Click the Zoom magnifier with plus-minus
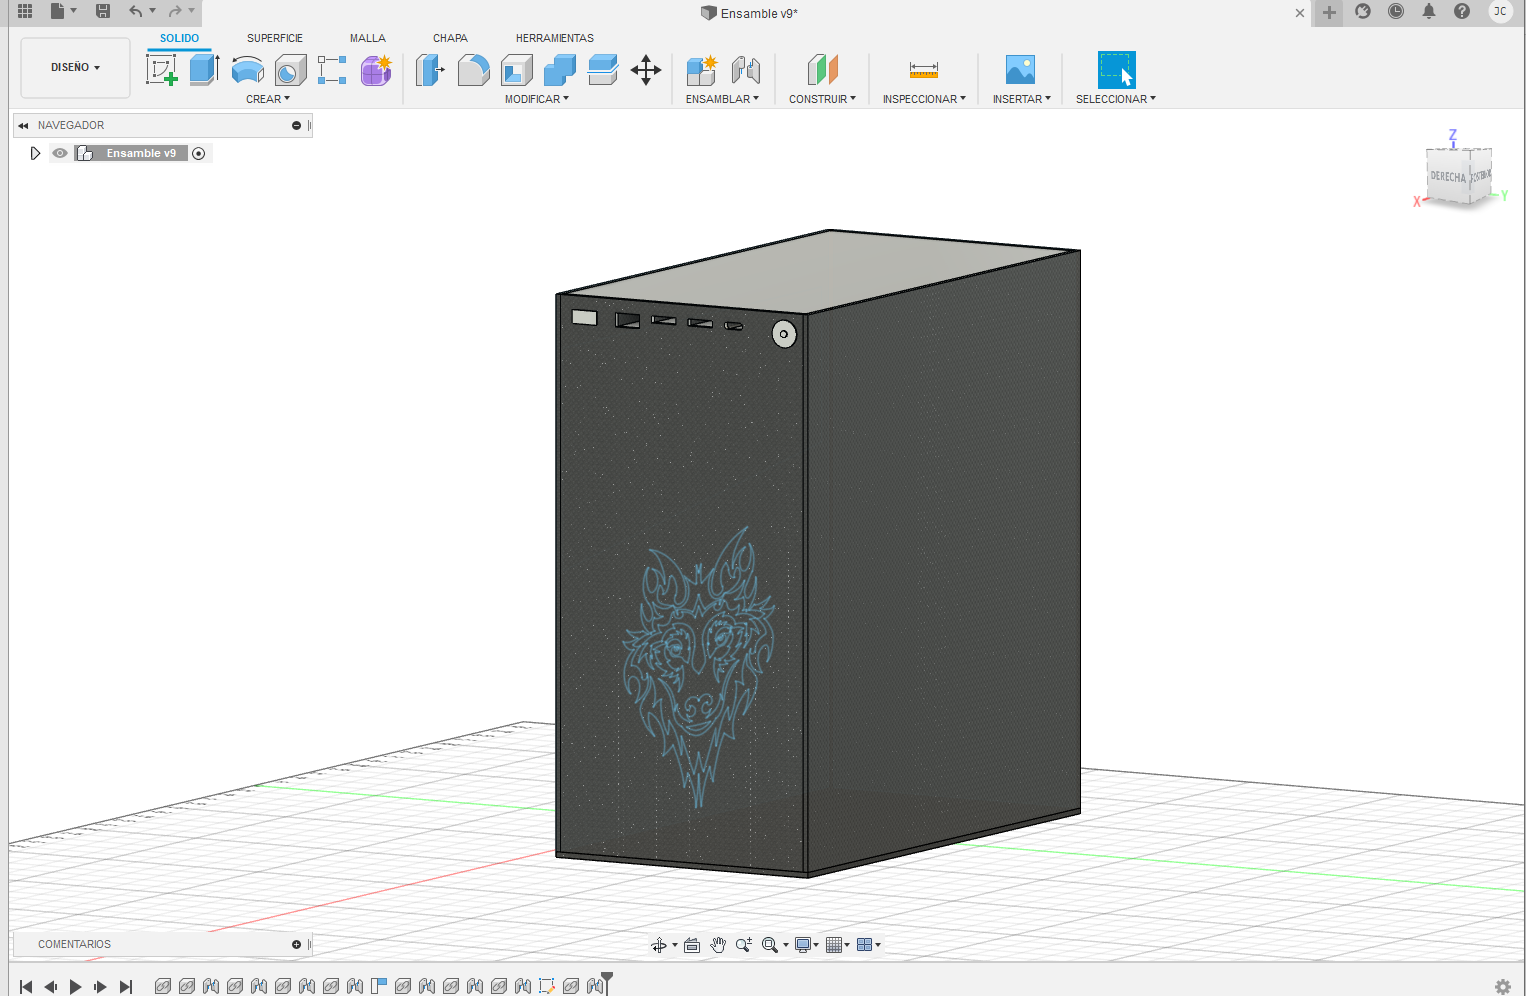This screenshot has height=996, width=1526. 744,945
